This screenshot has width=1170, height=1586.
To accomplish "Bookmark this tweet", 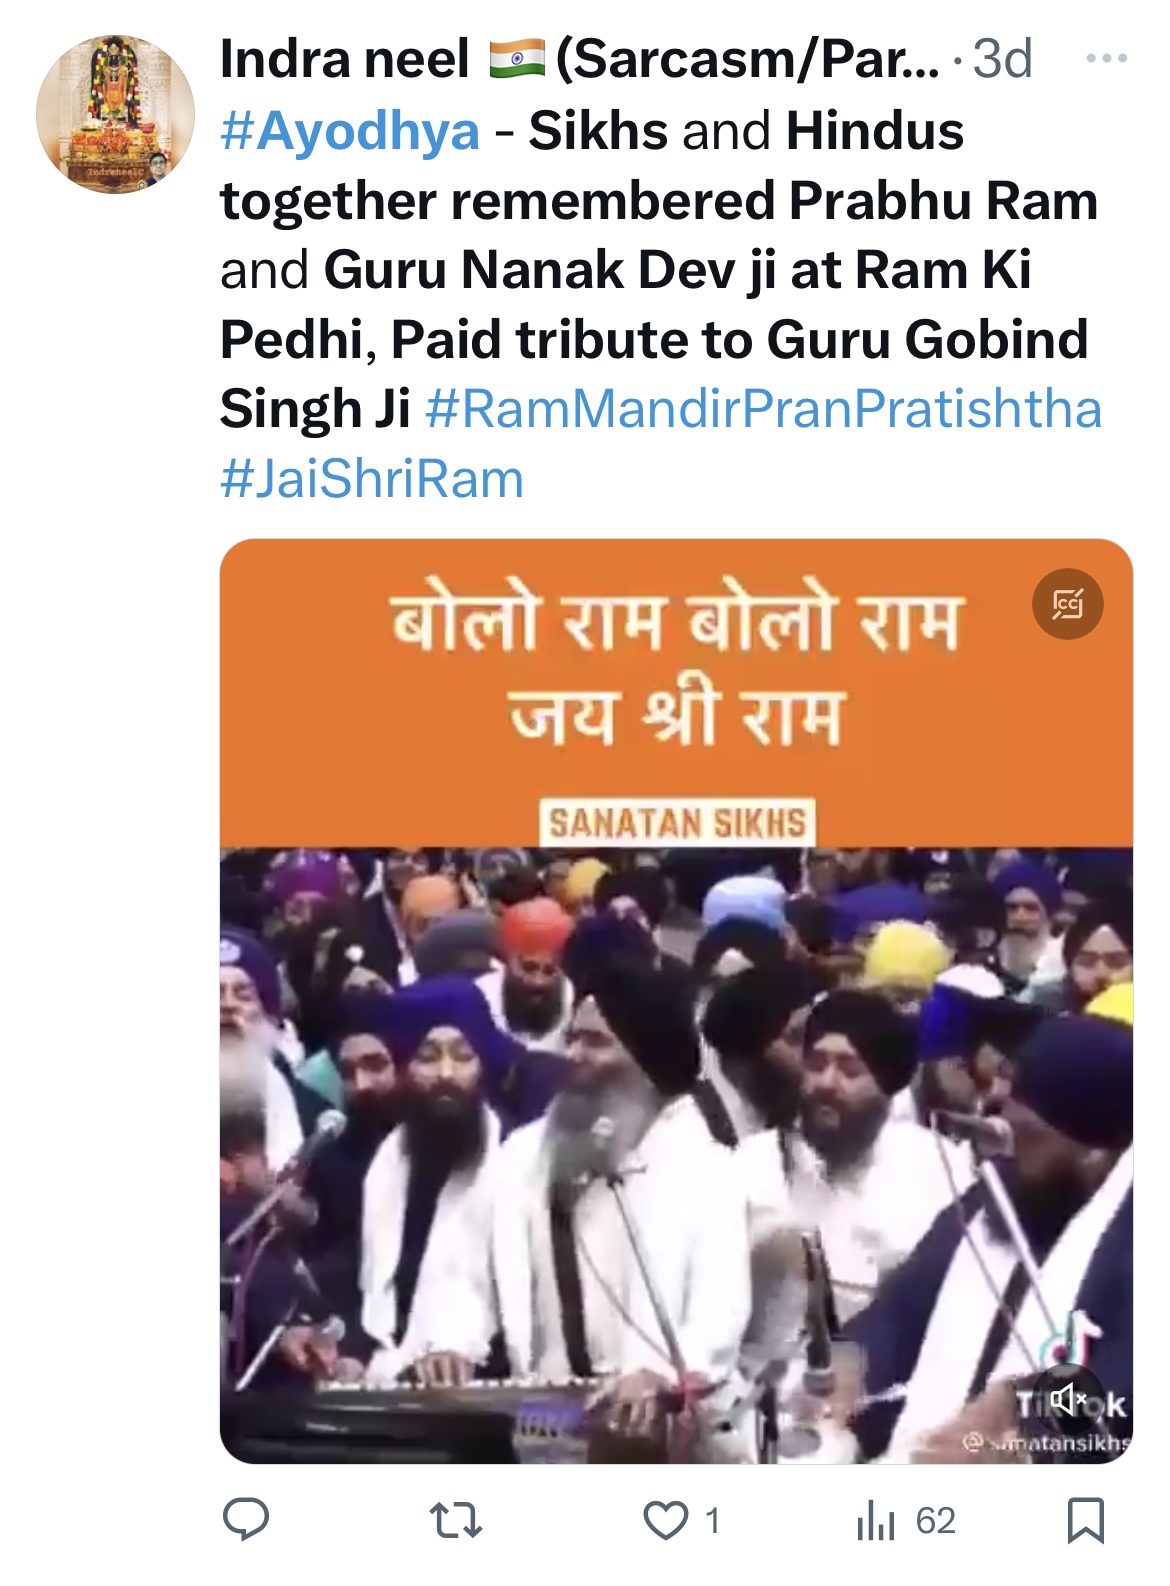I will click(1086, 1521).
